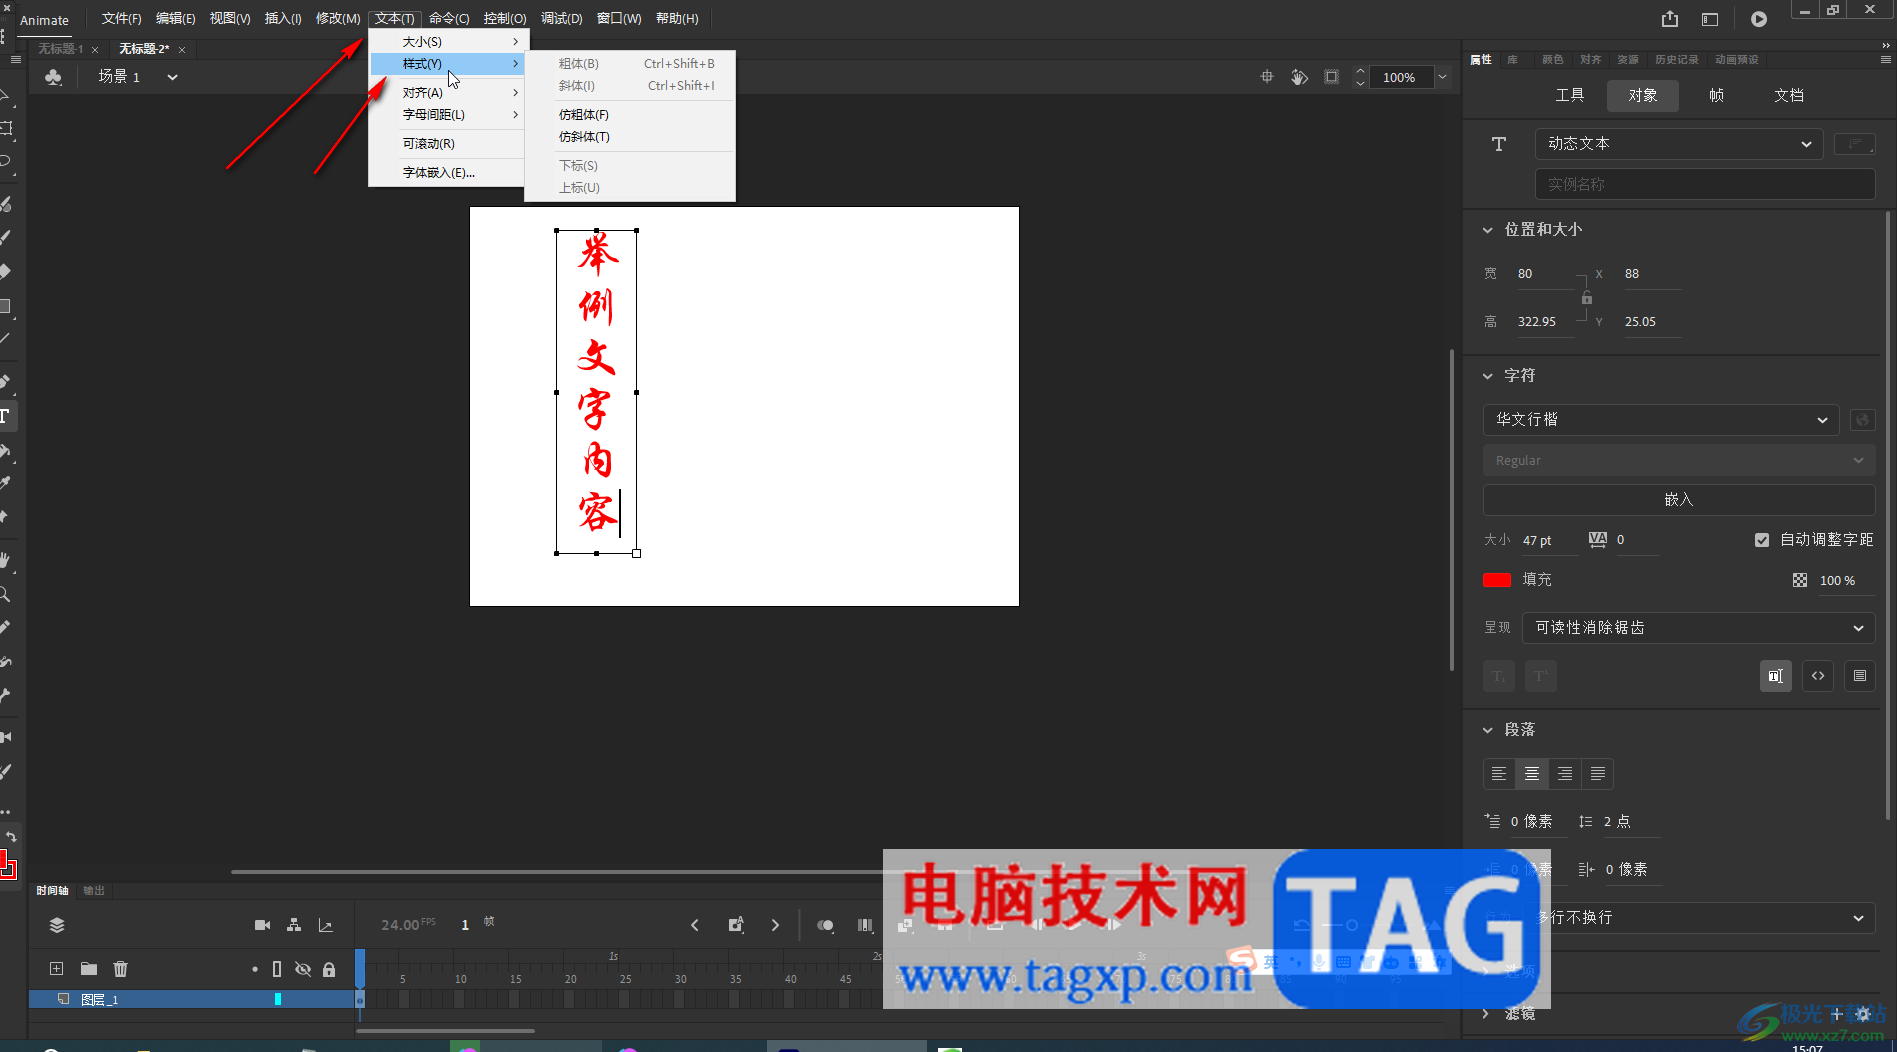1897x1052 pixels.
Task: Click the timeline graph/tween icon
Action: coord(325,925)
